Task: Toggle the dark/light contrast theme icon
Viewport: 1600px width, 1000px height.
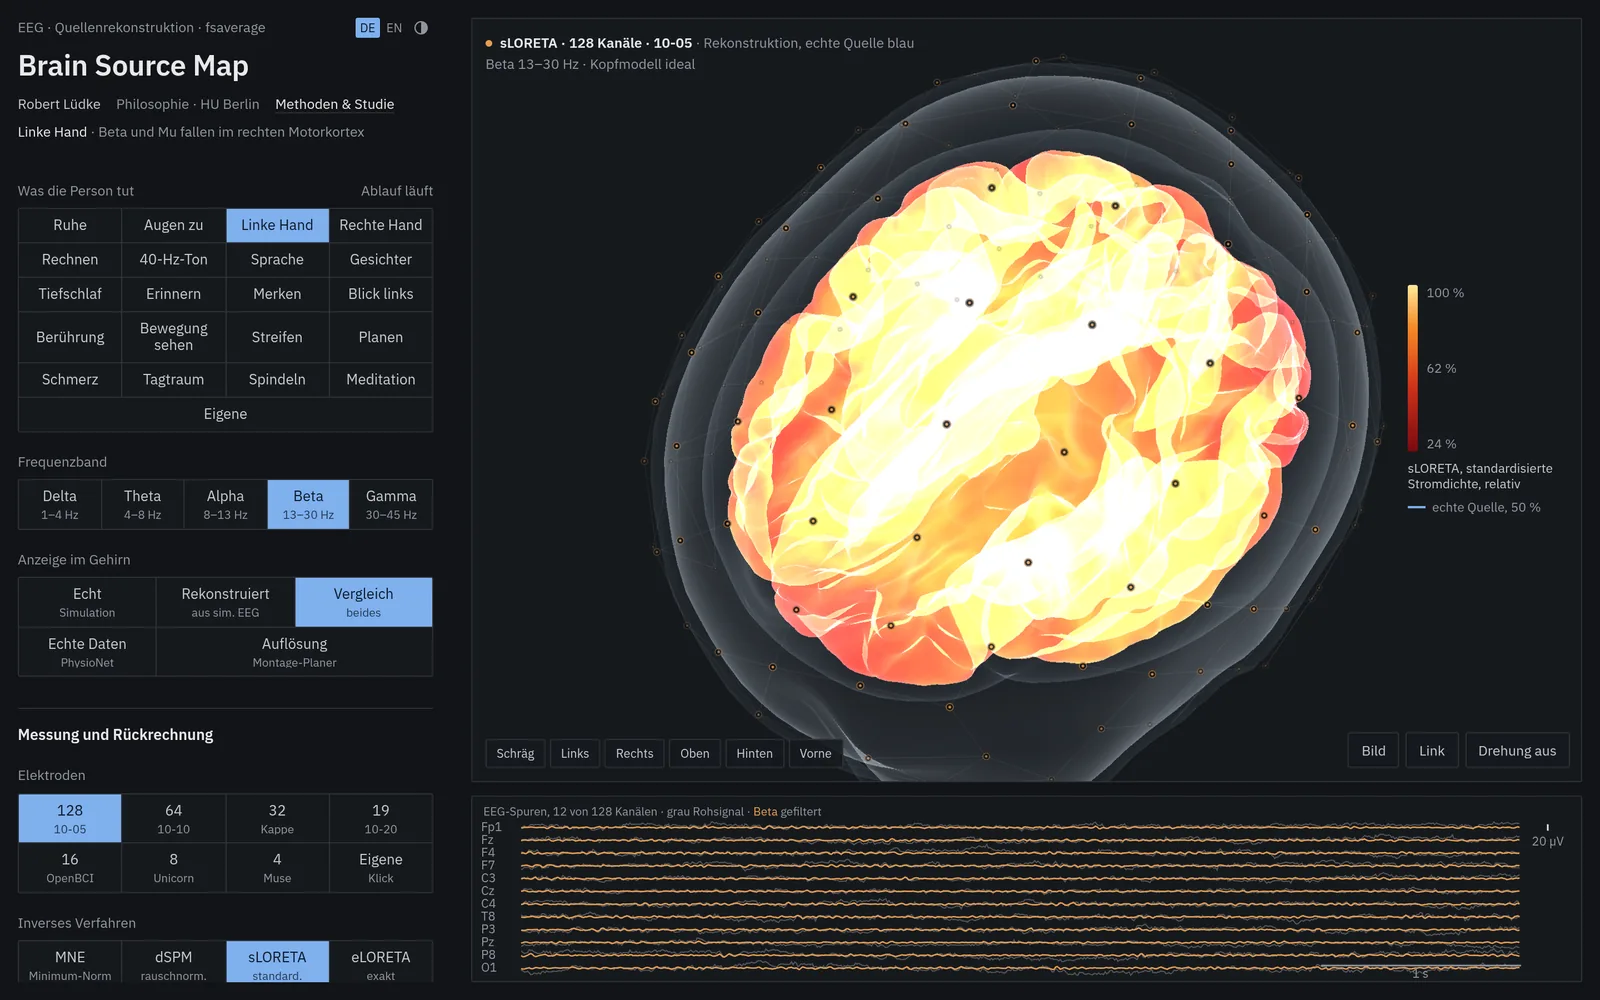Action: pos(421,28)
